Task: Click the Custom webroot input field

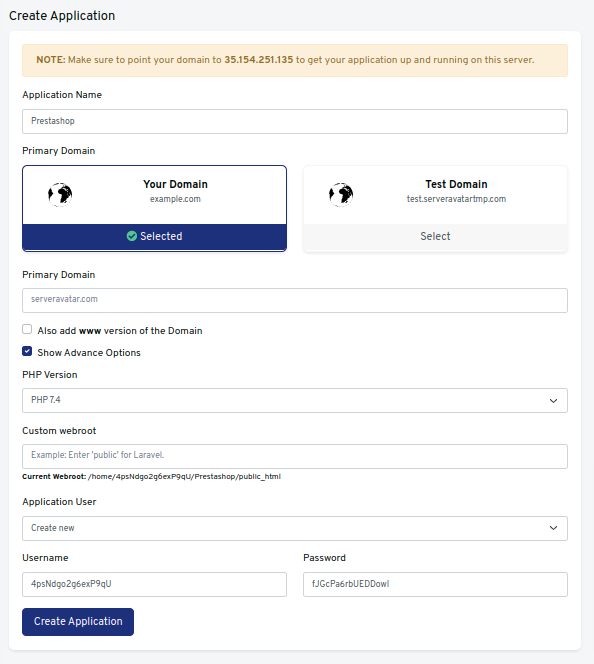Action: pyautogui.click(x=295, y=456)
